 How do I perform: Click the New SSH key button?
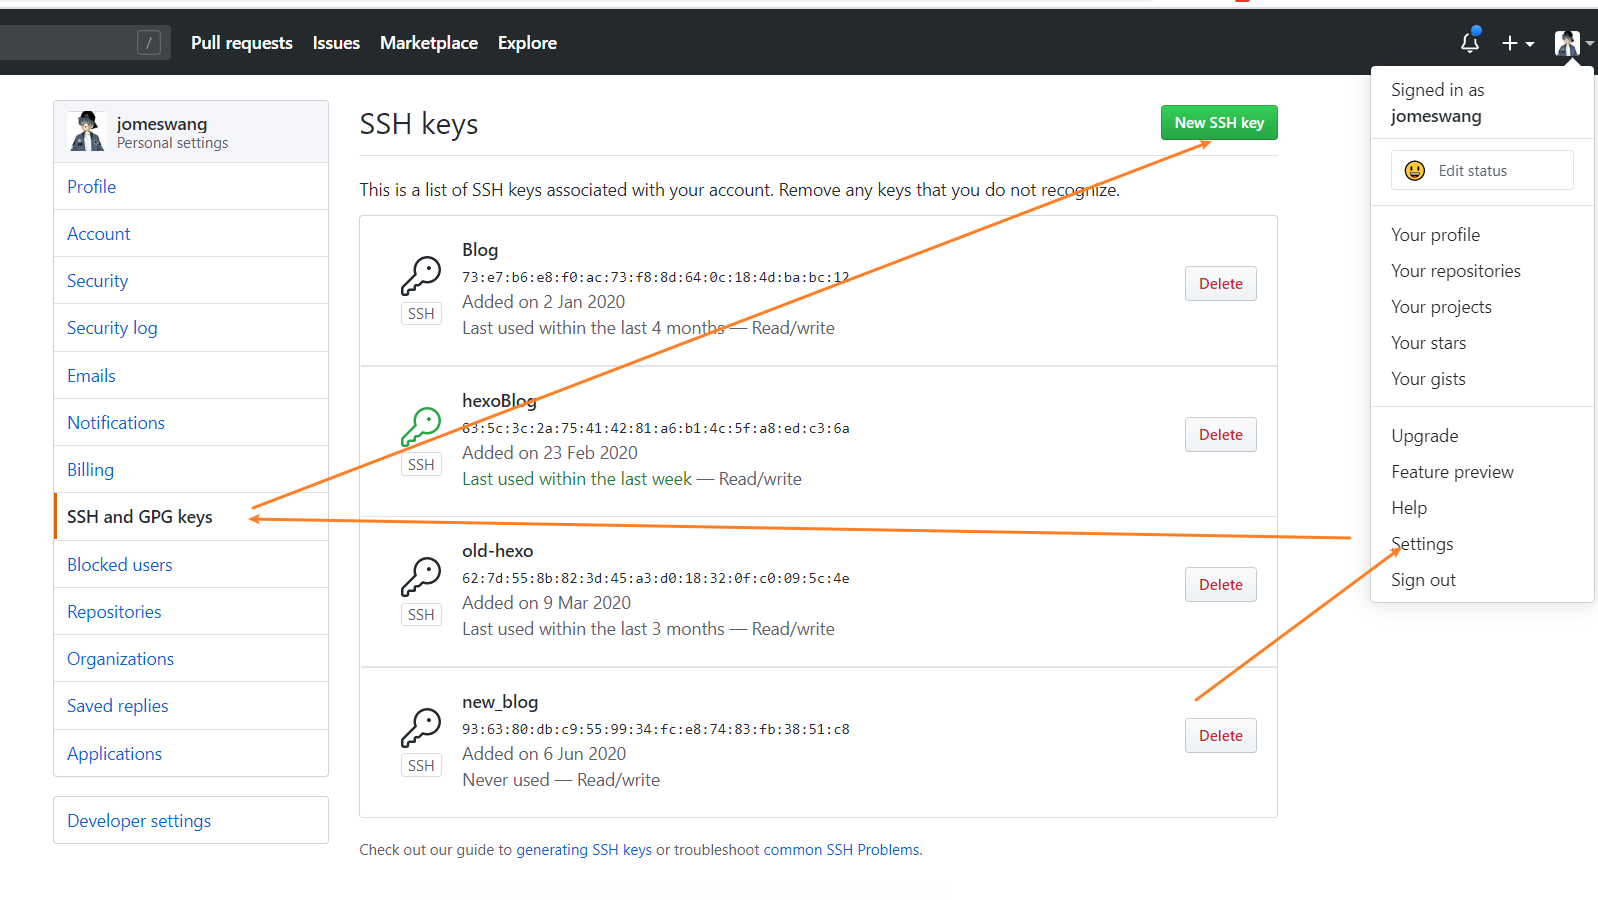(x=1219, y=123)
